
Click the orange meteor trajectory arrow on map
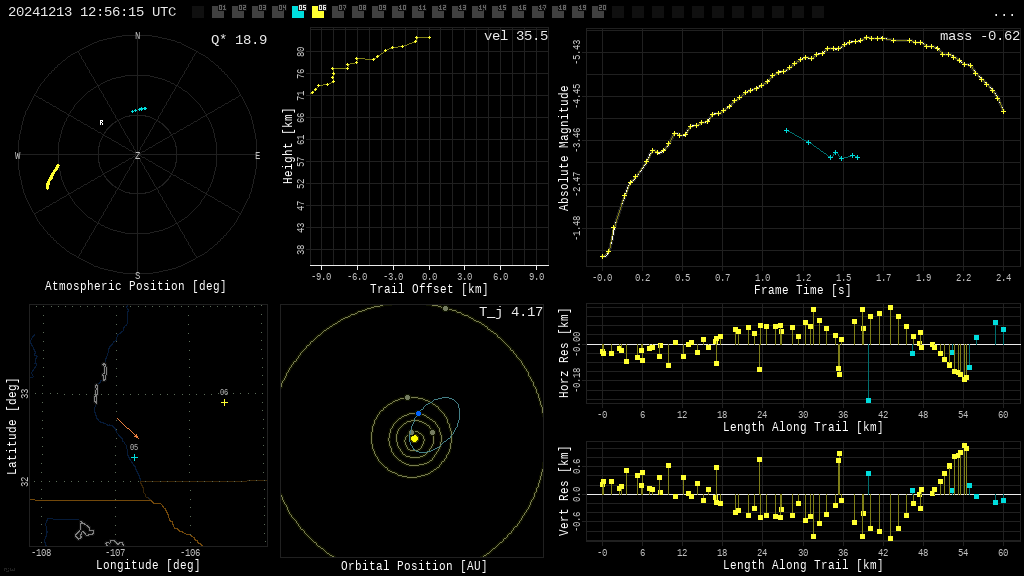[127, 428]
